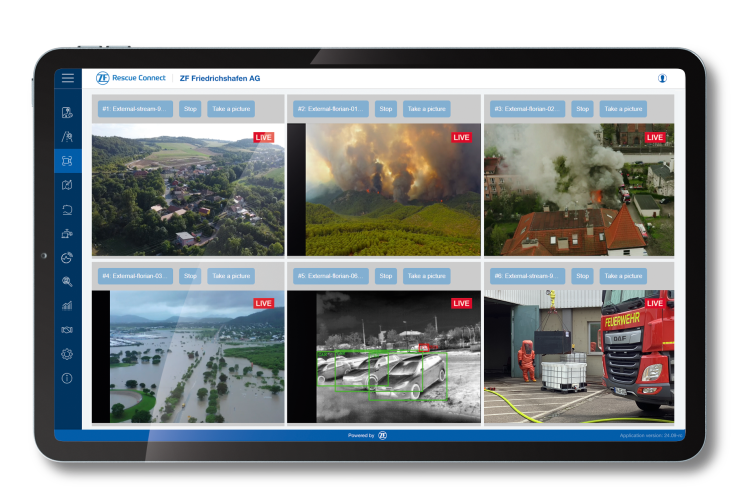Click the ZF Rescue Connect logo
The height and width of the screenshot is (499, 748).
[131, 78]
